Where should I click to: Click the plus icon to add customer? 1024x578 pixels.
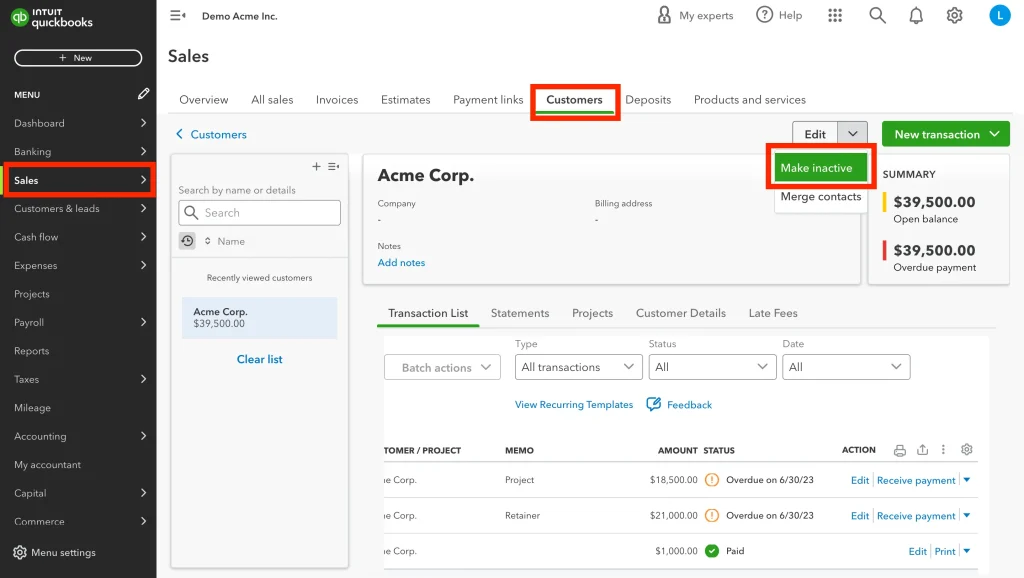316,167
